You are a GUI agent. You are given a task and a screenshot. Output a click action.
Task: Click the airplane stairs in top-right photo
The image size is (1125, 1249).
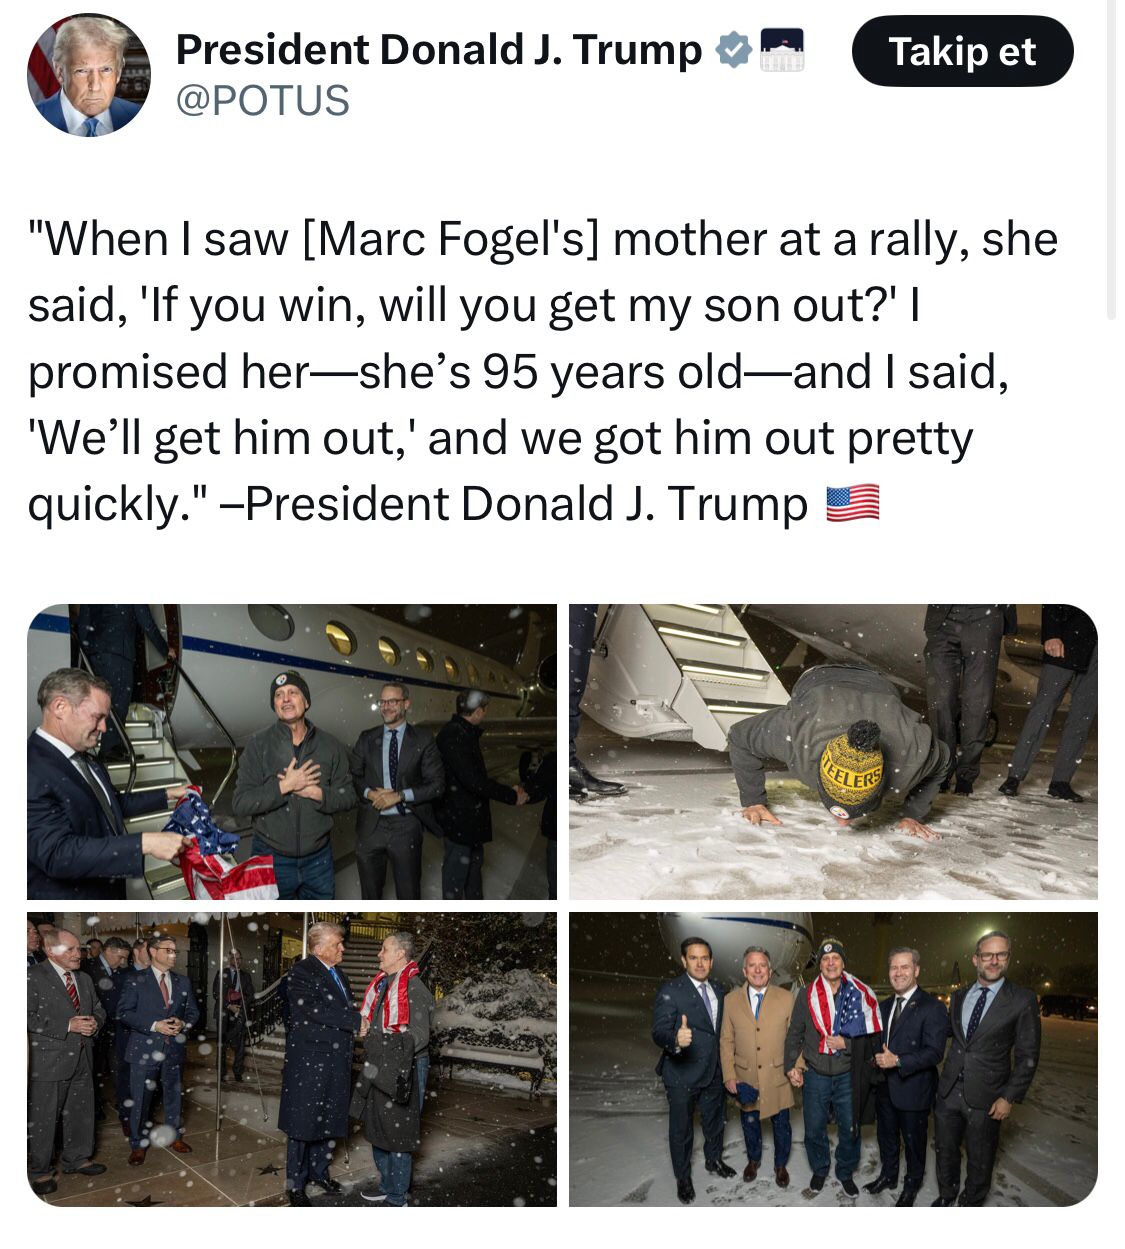click(x=693, y=670)
